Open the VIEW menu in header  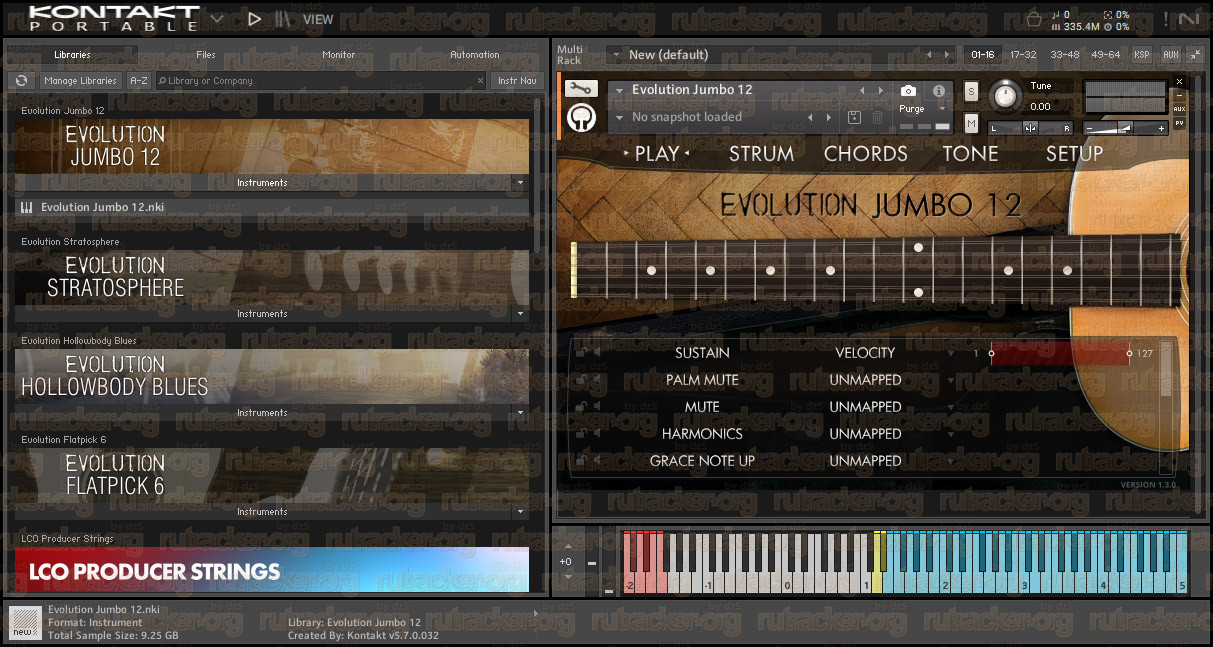(x=318, y=19)
